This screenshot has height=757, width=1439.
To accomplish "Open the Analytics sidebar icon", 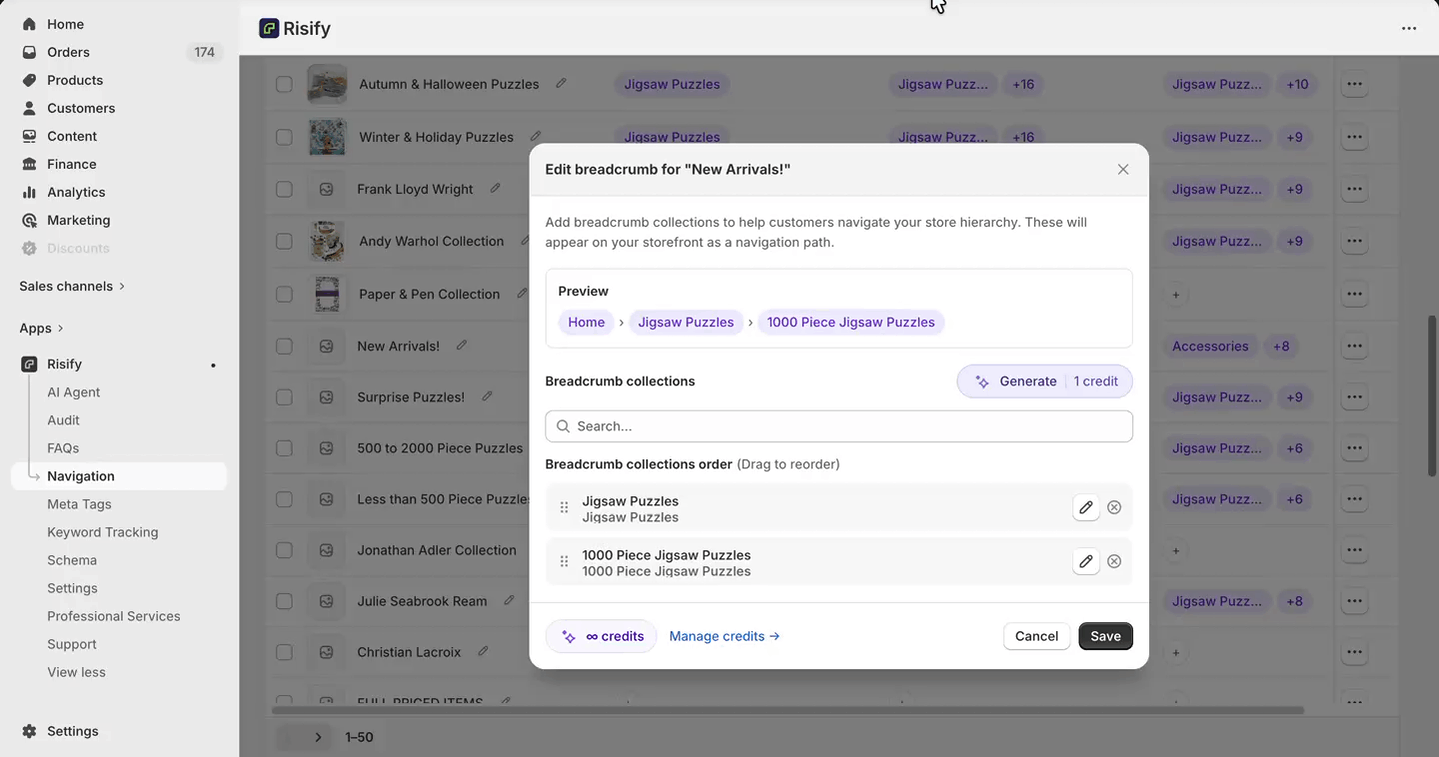I will tap(29, 192).
